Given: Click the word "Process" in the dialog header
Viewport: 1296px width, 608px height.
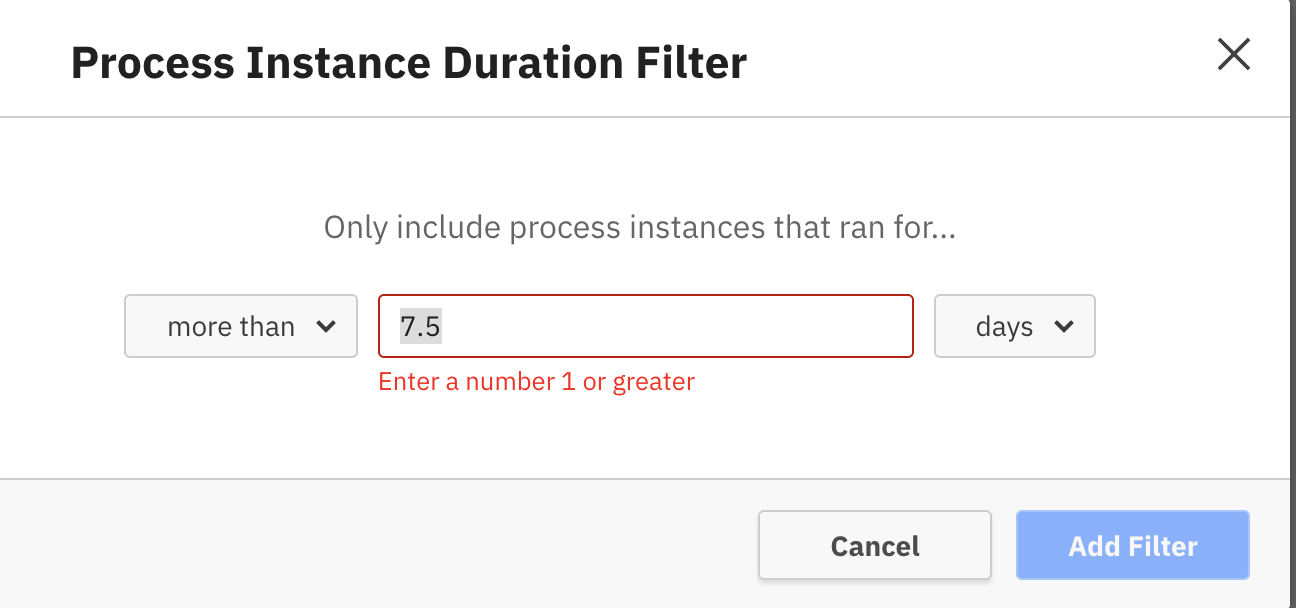Looking at the screenshot, I should [152, 64].
